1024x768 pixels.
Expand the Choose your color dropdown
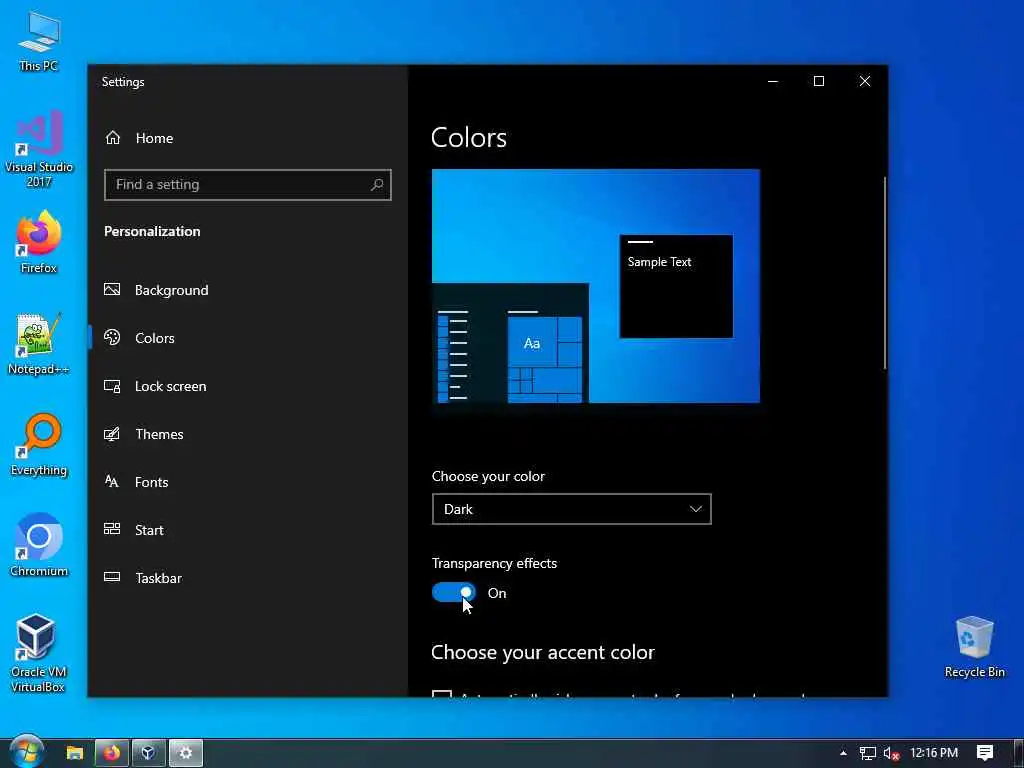click(571, 509)
